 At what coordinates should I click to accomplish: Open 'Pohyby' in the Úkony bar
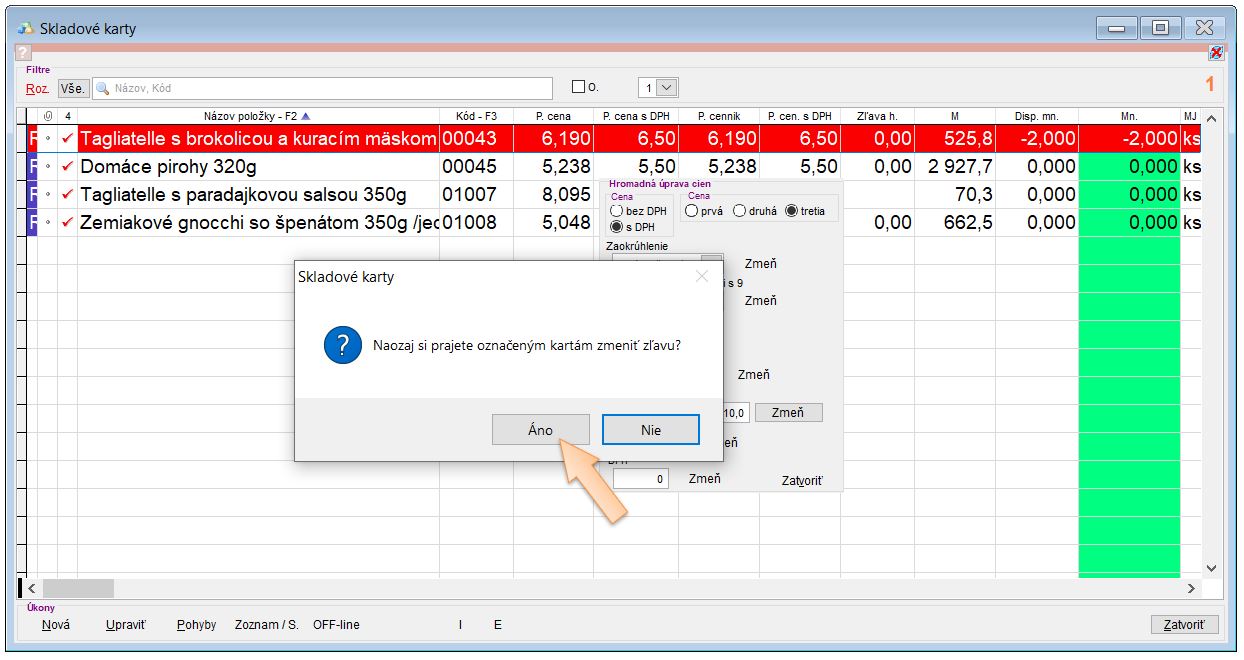tap(196, 625)
